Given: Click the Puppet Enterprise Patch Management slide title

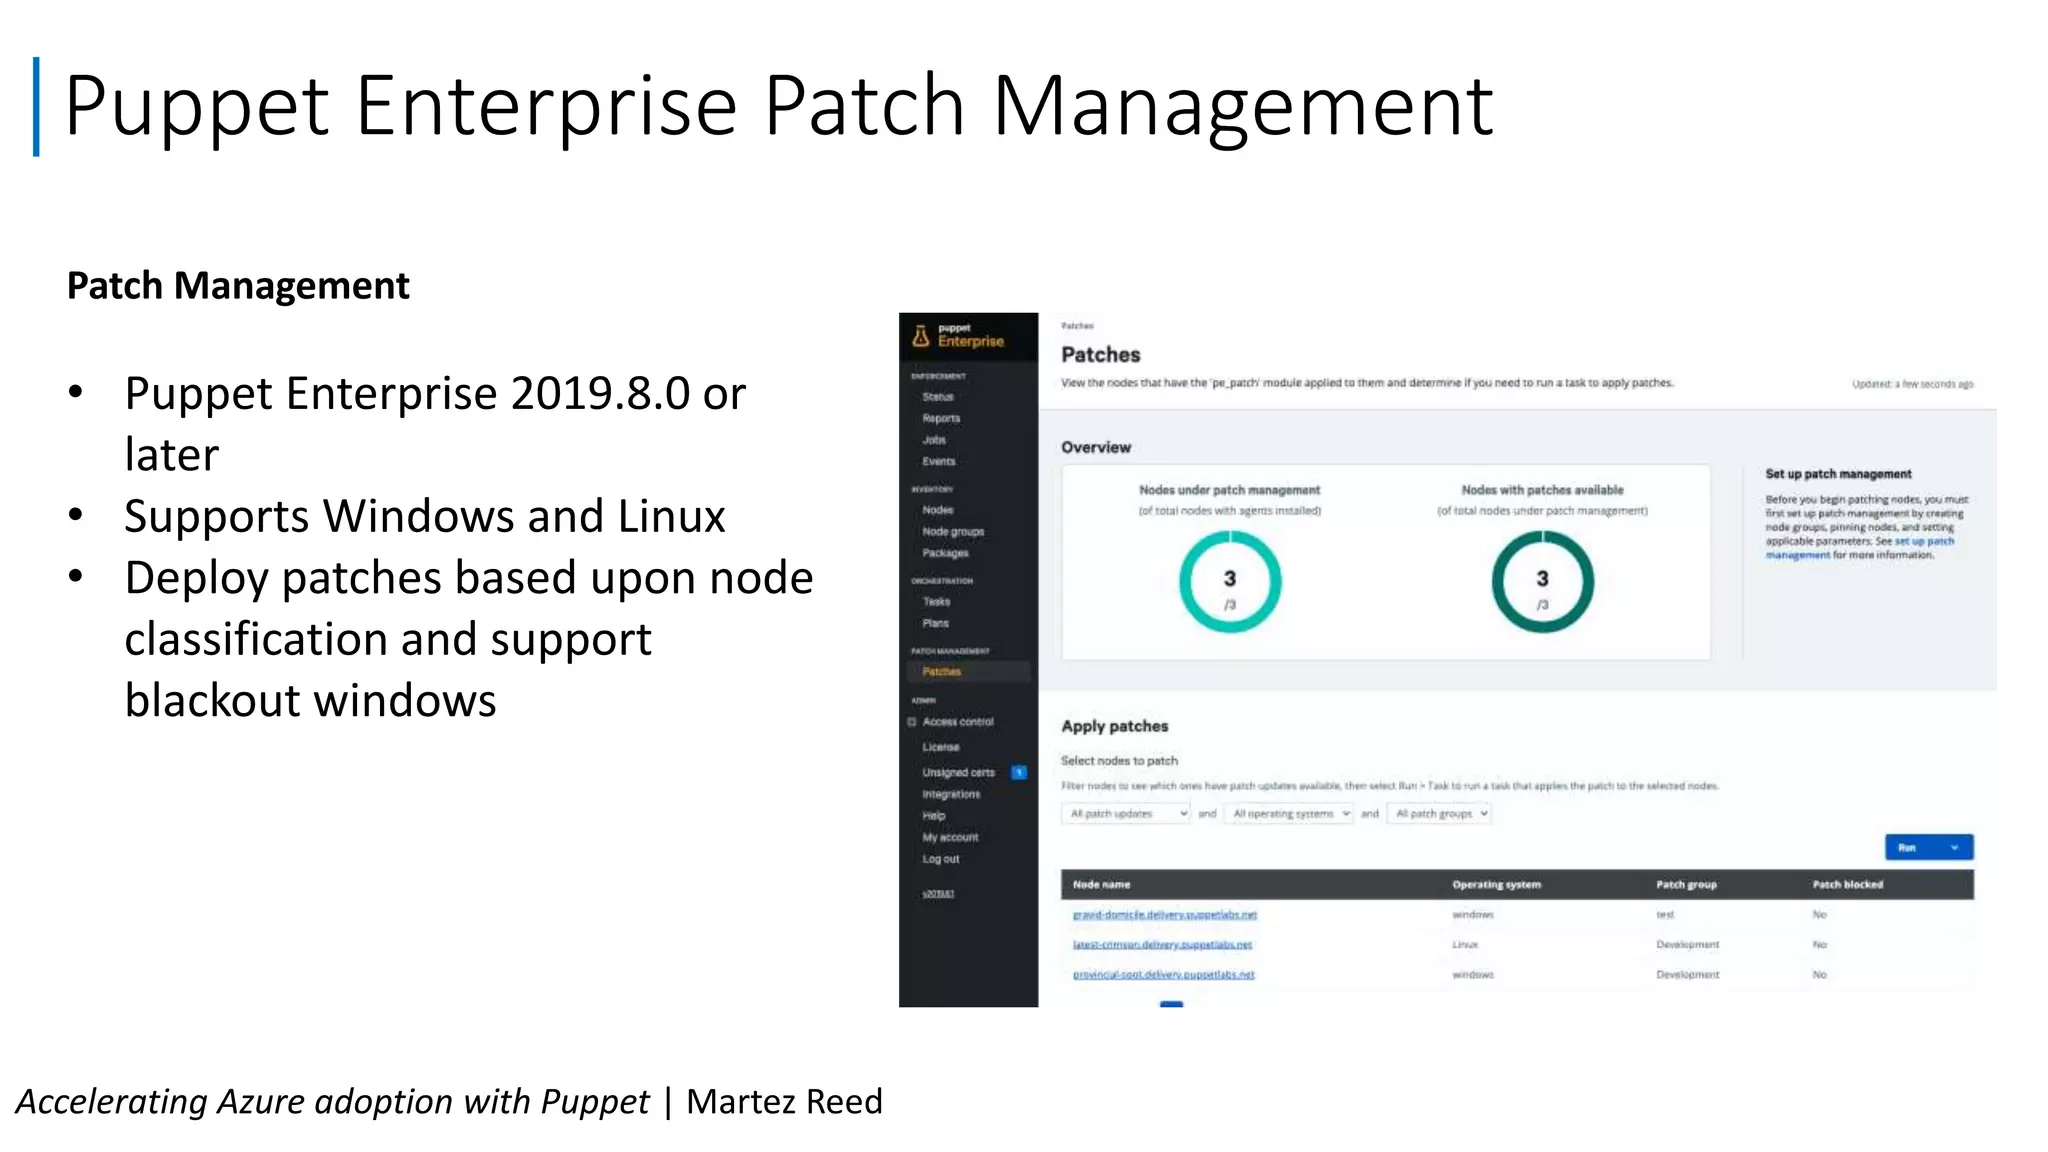Looking at the screenshot, I should tap(779, 108).
